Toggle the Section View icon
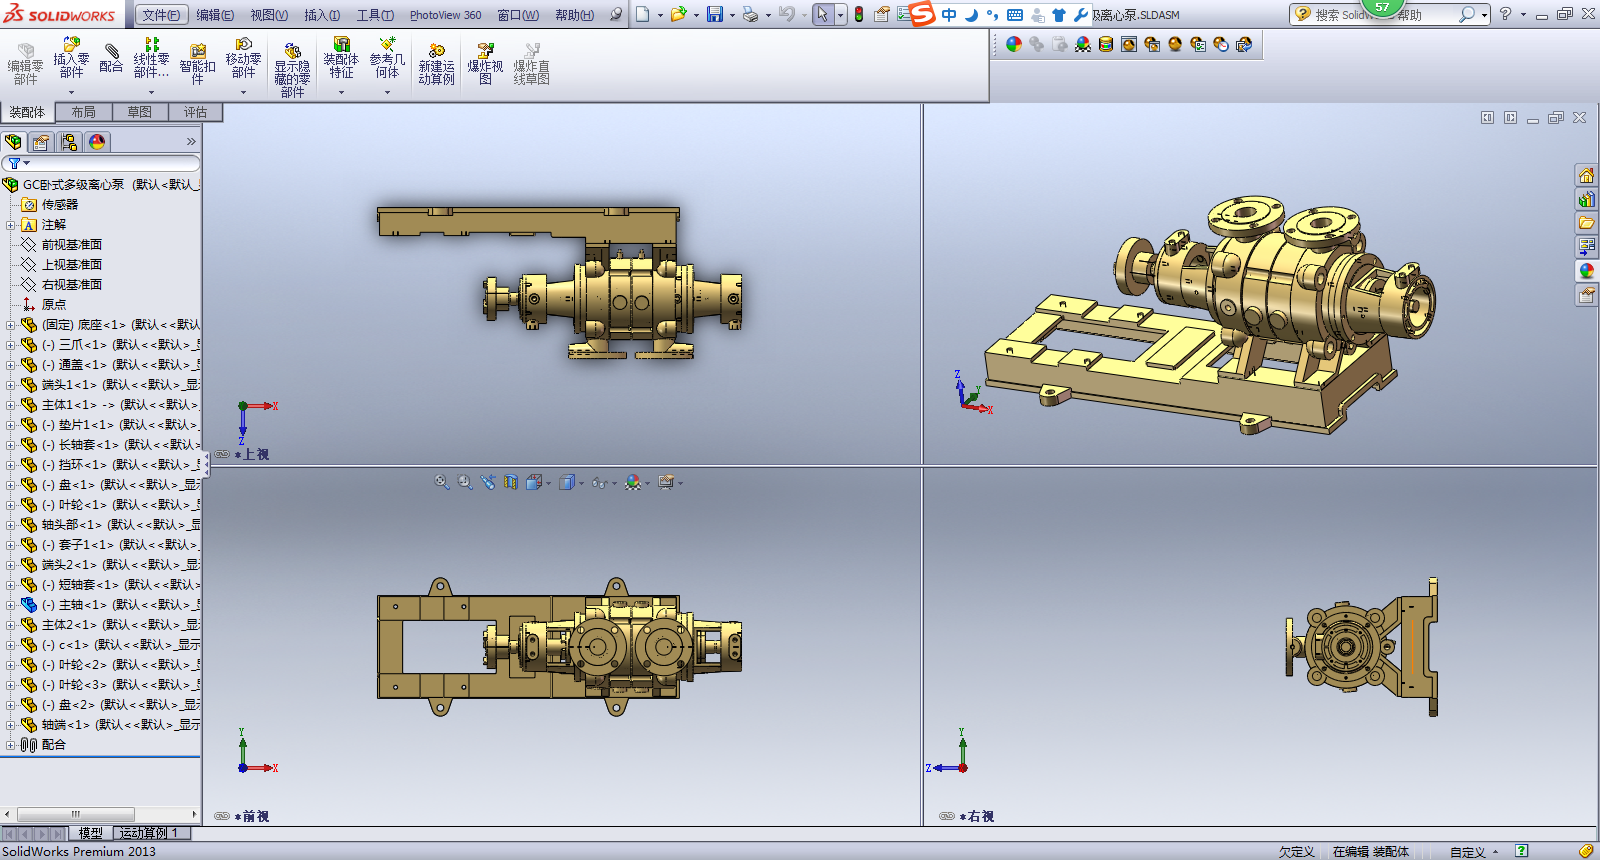This screenshot has height=860, width=1600. tap(511, 482)
